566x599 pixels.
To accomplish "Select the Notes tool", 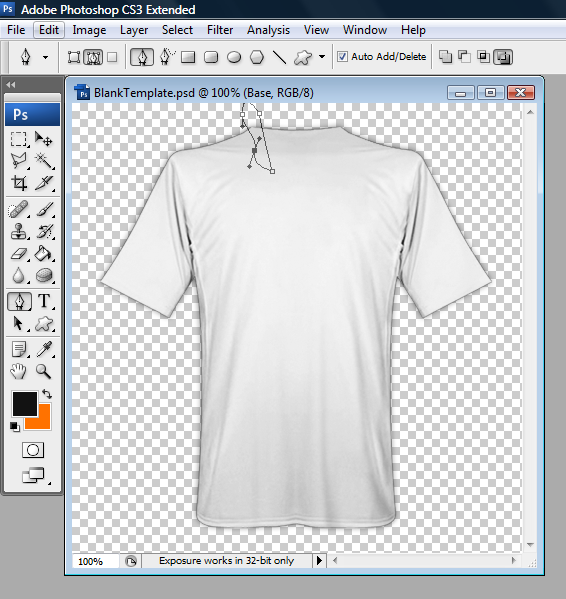I will [x=18, y=349].
